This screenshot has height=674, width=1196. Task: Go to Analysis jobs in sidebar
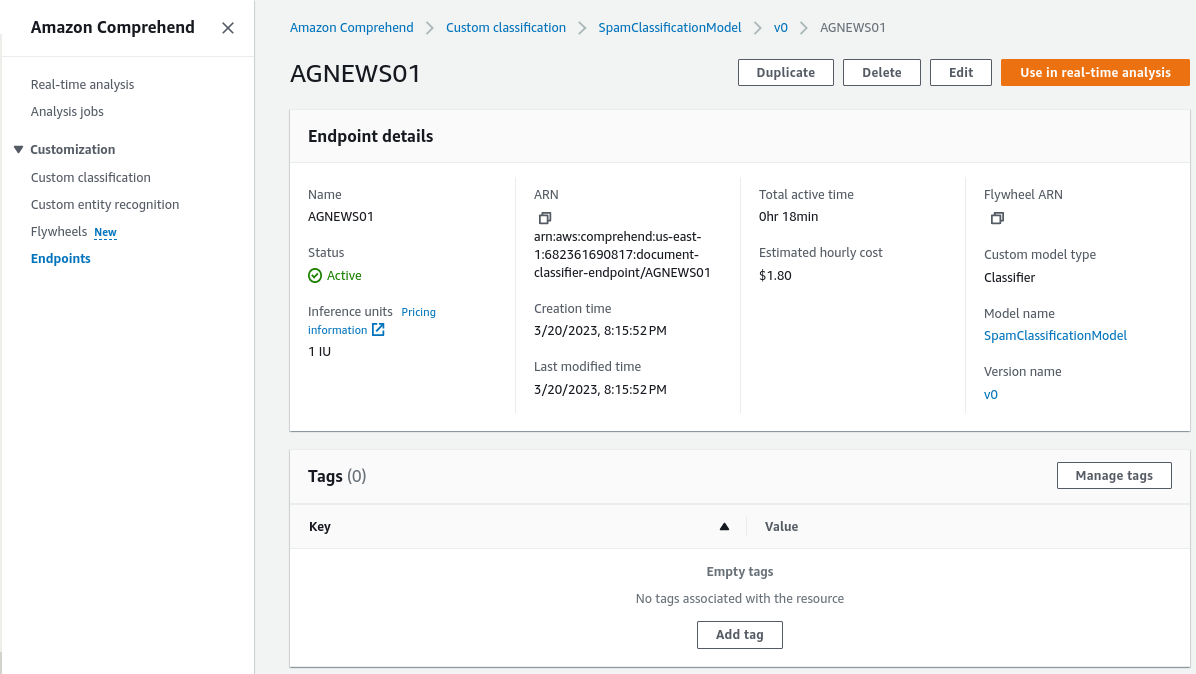67,111
